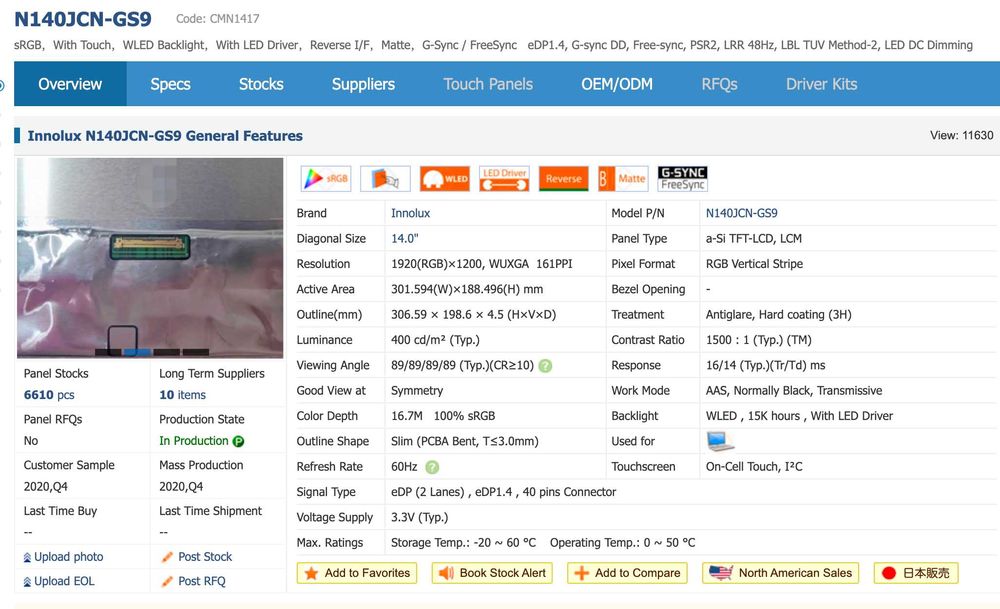Click Book Stock Alert button
1000x609 pixels.
492,573
